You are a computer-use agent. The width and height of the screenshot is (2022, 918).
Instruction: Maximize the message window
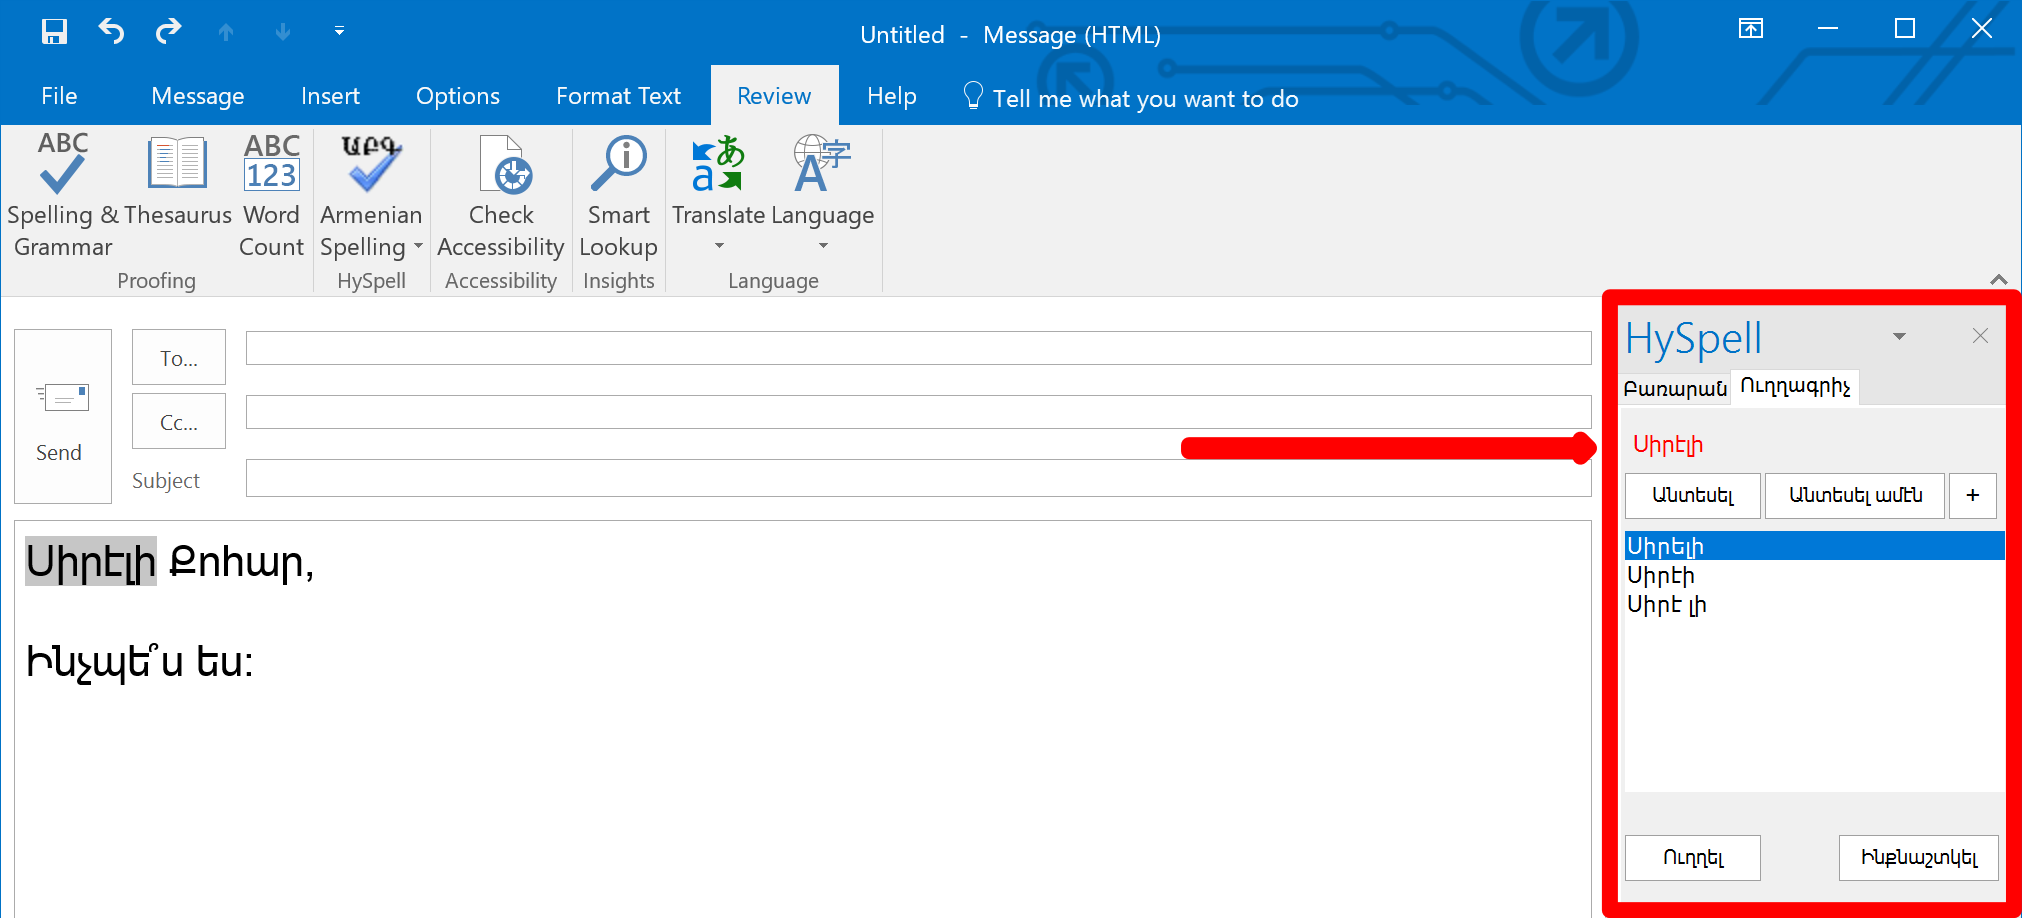[x=1905, y=29]
